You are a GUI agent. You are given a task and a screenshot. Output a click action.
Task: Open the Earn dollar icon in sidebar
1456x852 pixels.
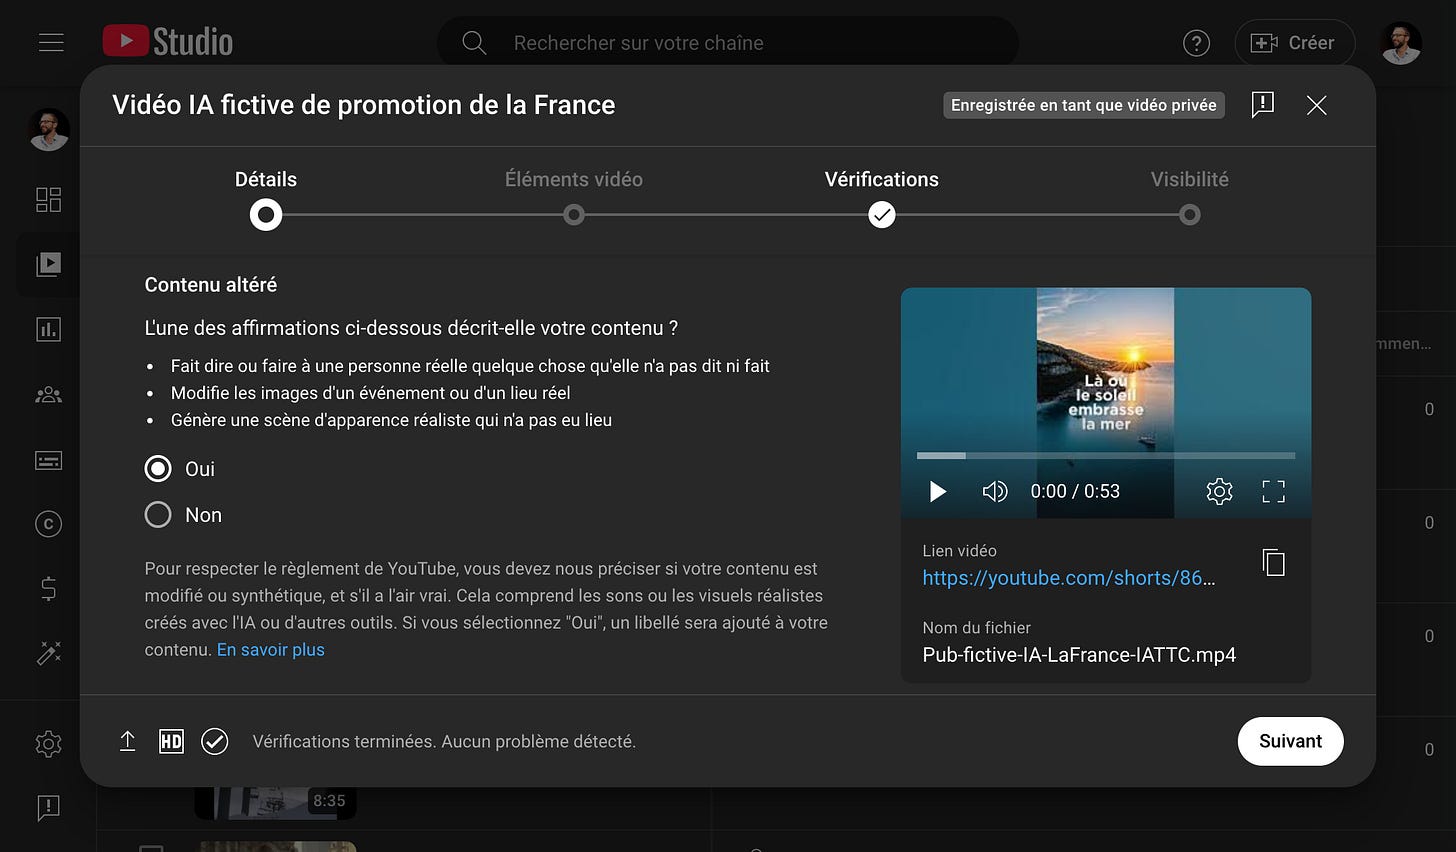pyautogui.click(x=49, y=589)
